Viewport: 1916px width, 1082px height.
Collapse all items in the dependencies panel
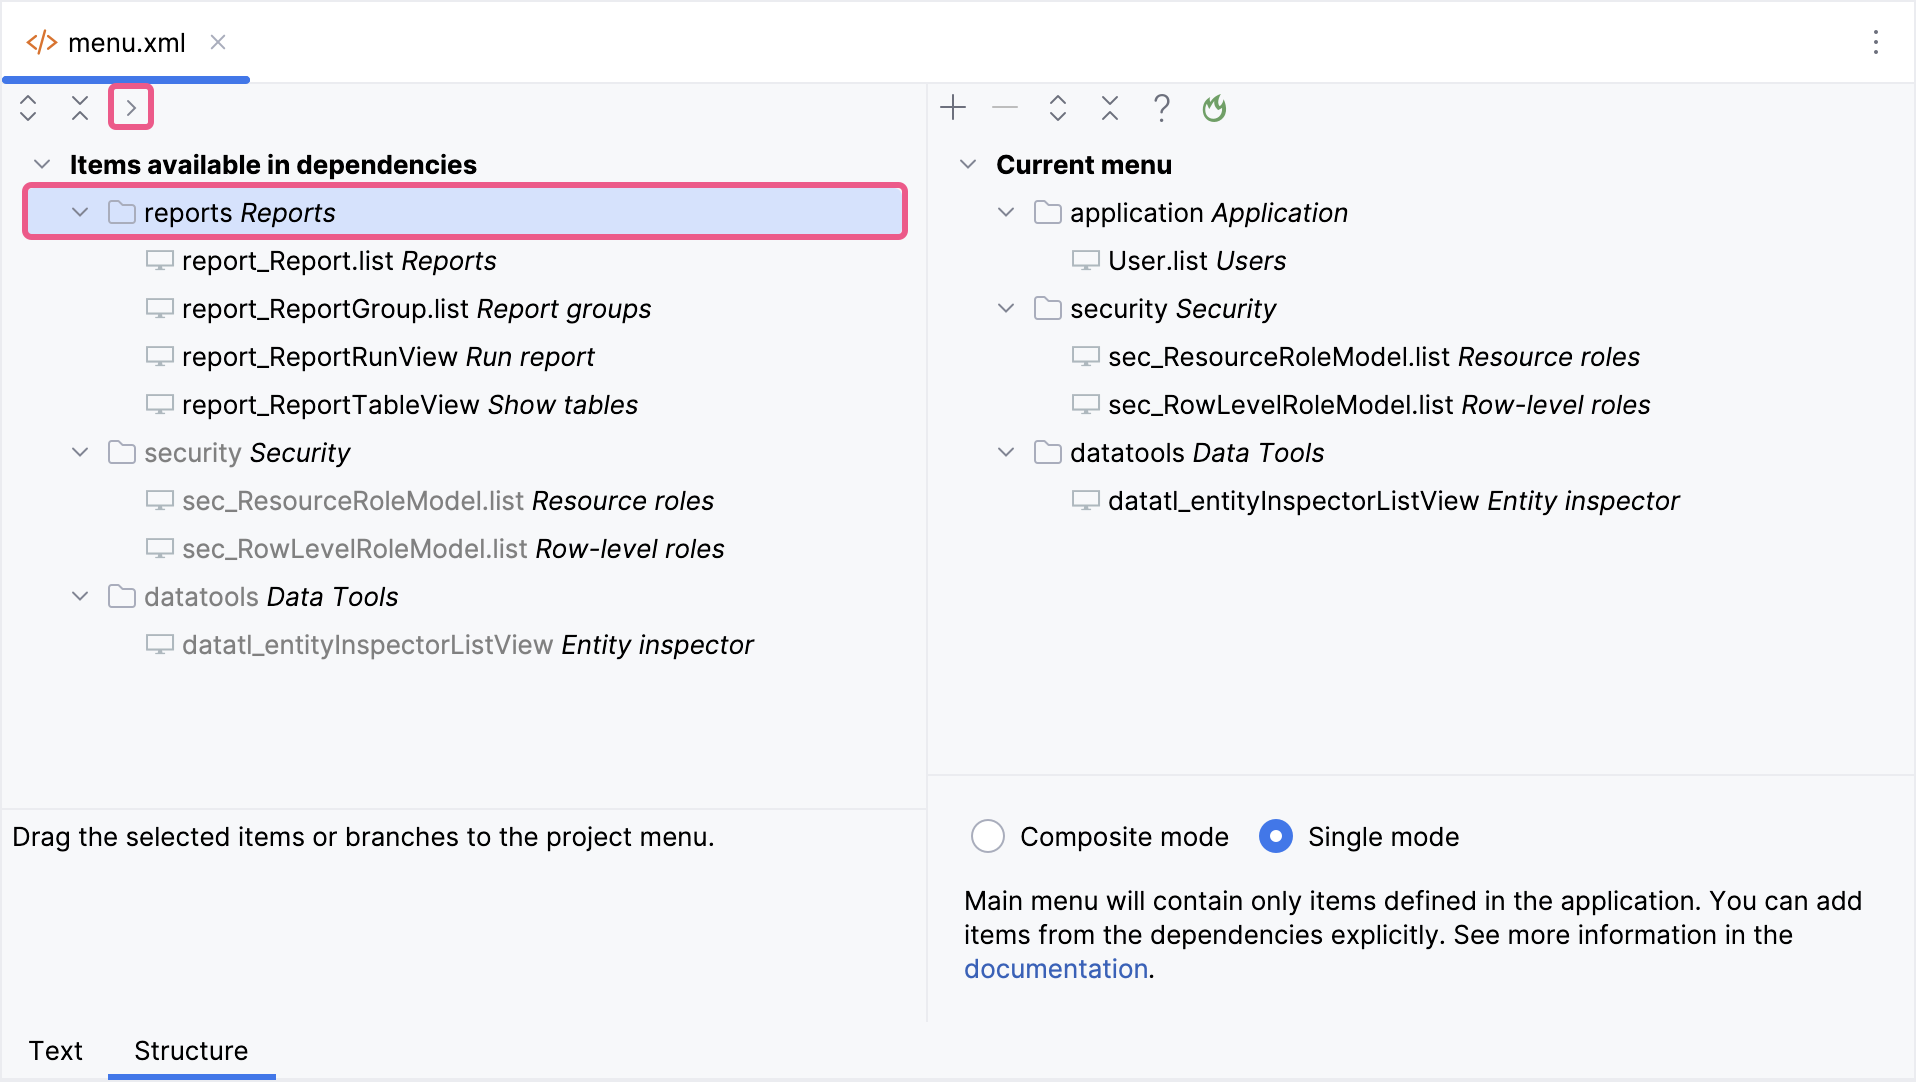80,108
